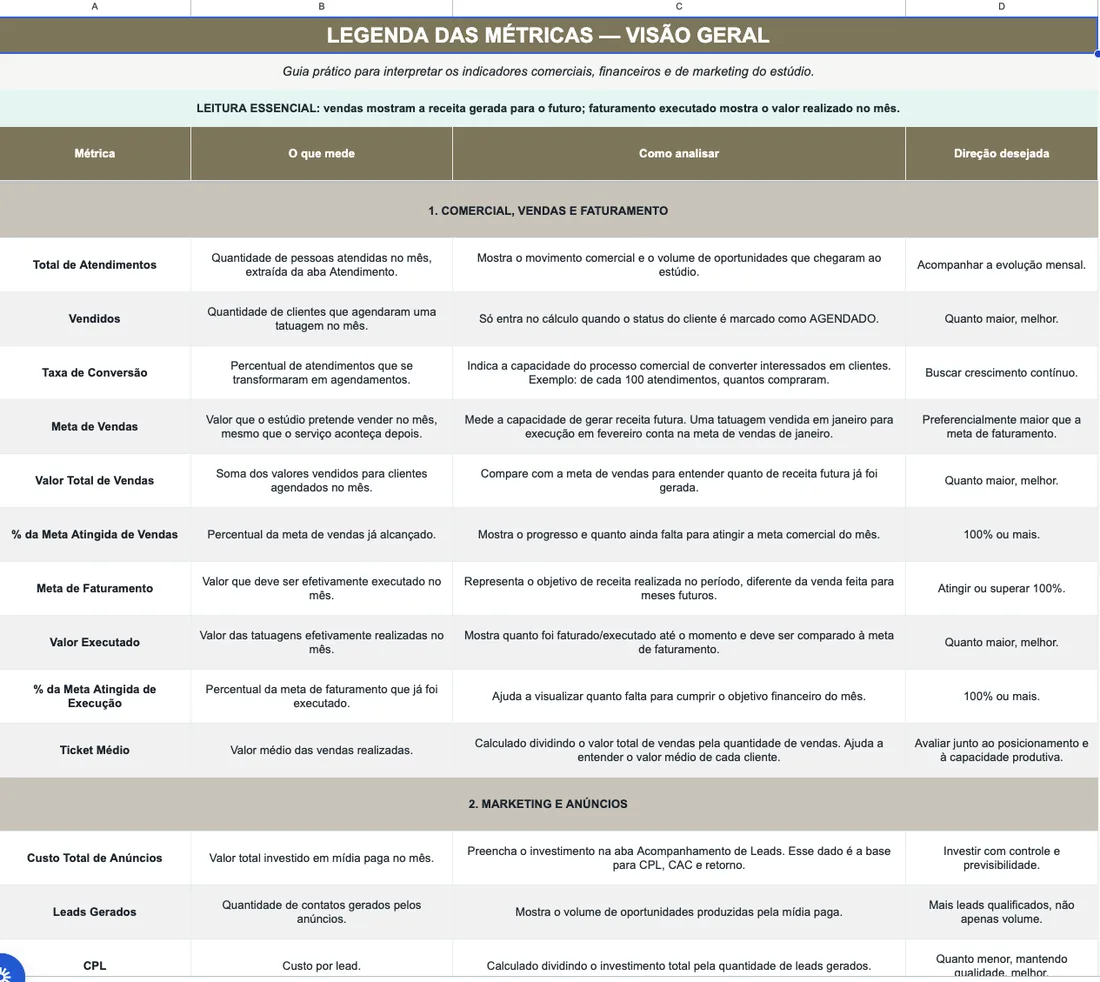The height and width of the screenshot is (982, 1100).
Task: Click the 'Taxa de Conversão' cell
Action: click(x=95, y=372)
